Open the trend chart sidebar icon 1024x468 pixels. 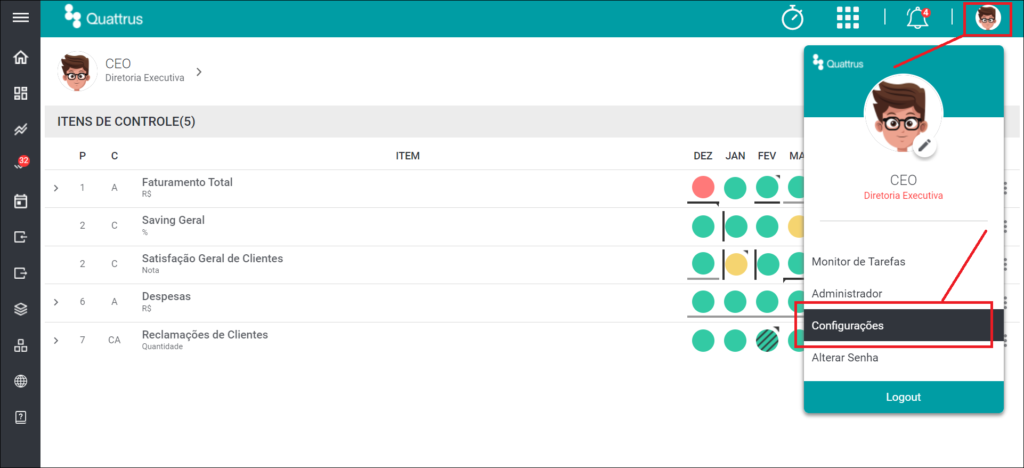(x=20, y=129)
